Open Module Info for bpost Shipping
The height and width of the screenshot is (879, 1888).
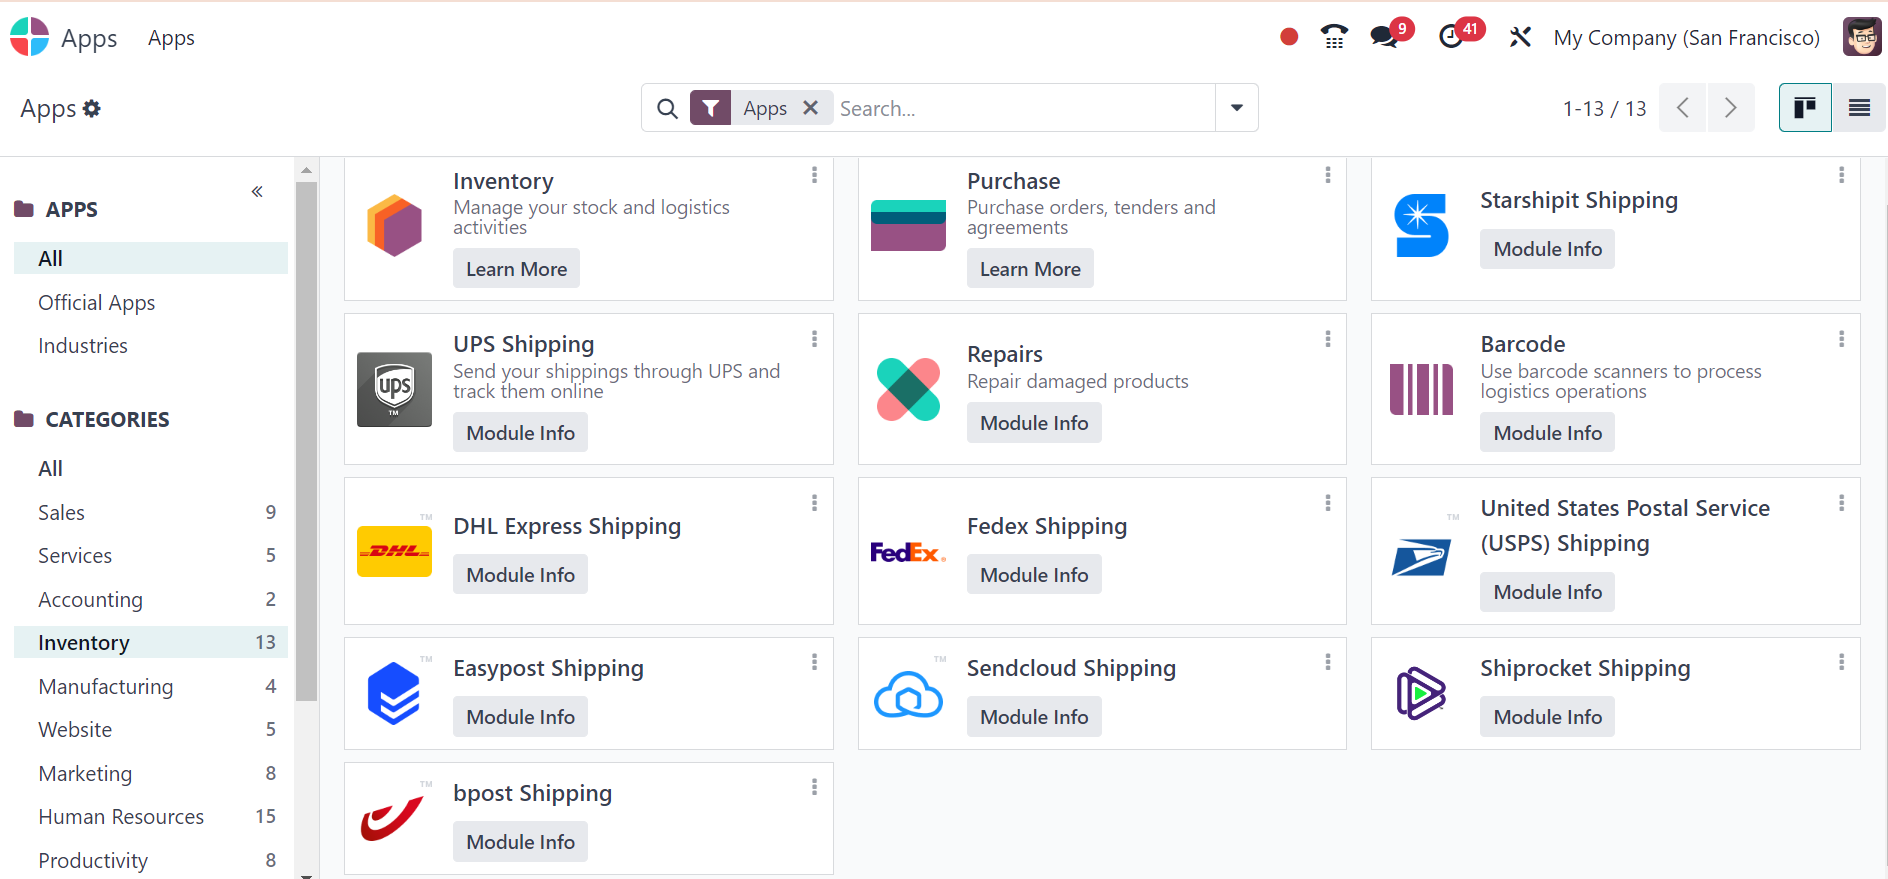520,842
